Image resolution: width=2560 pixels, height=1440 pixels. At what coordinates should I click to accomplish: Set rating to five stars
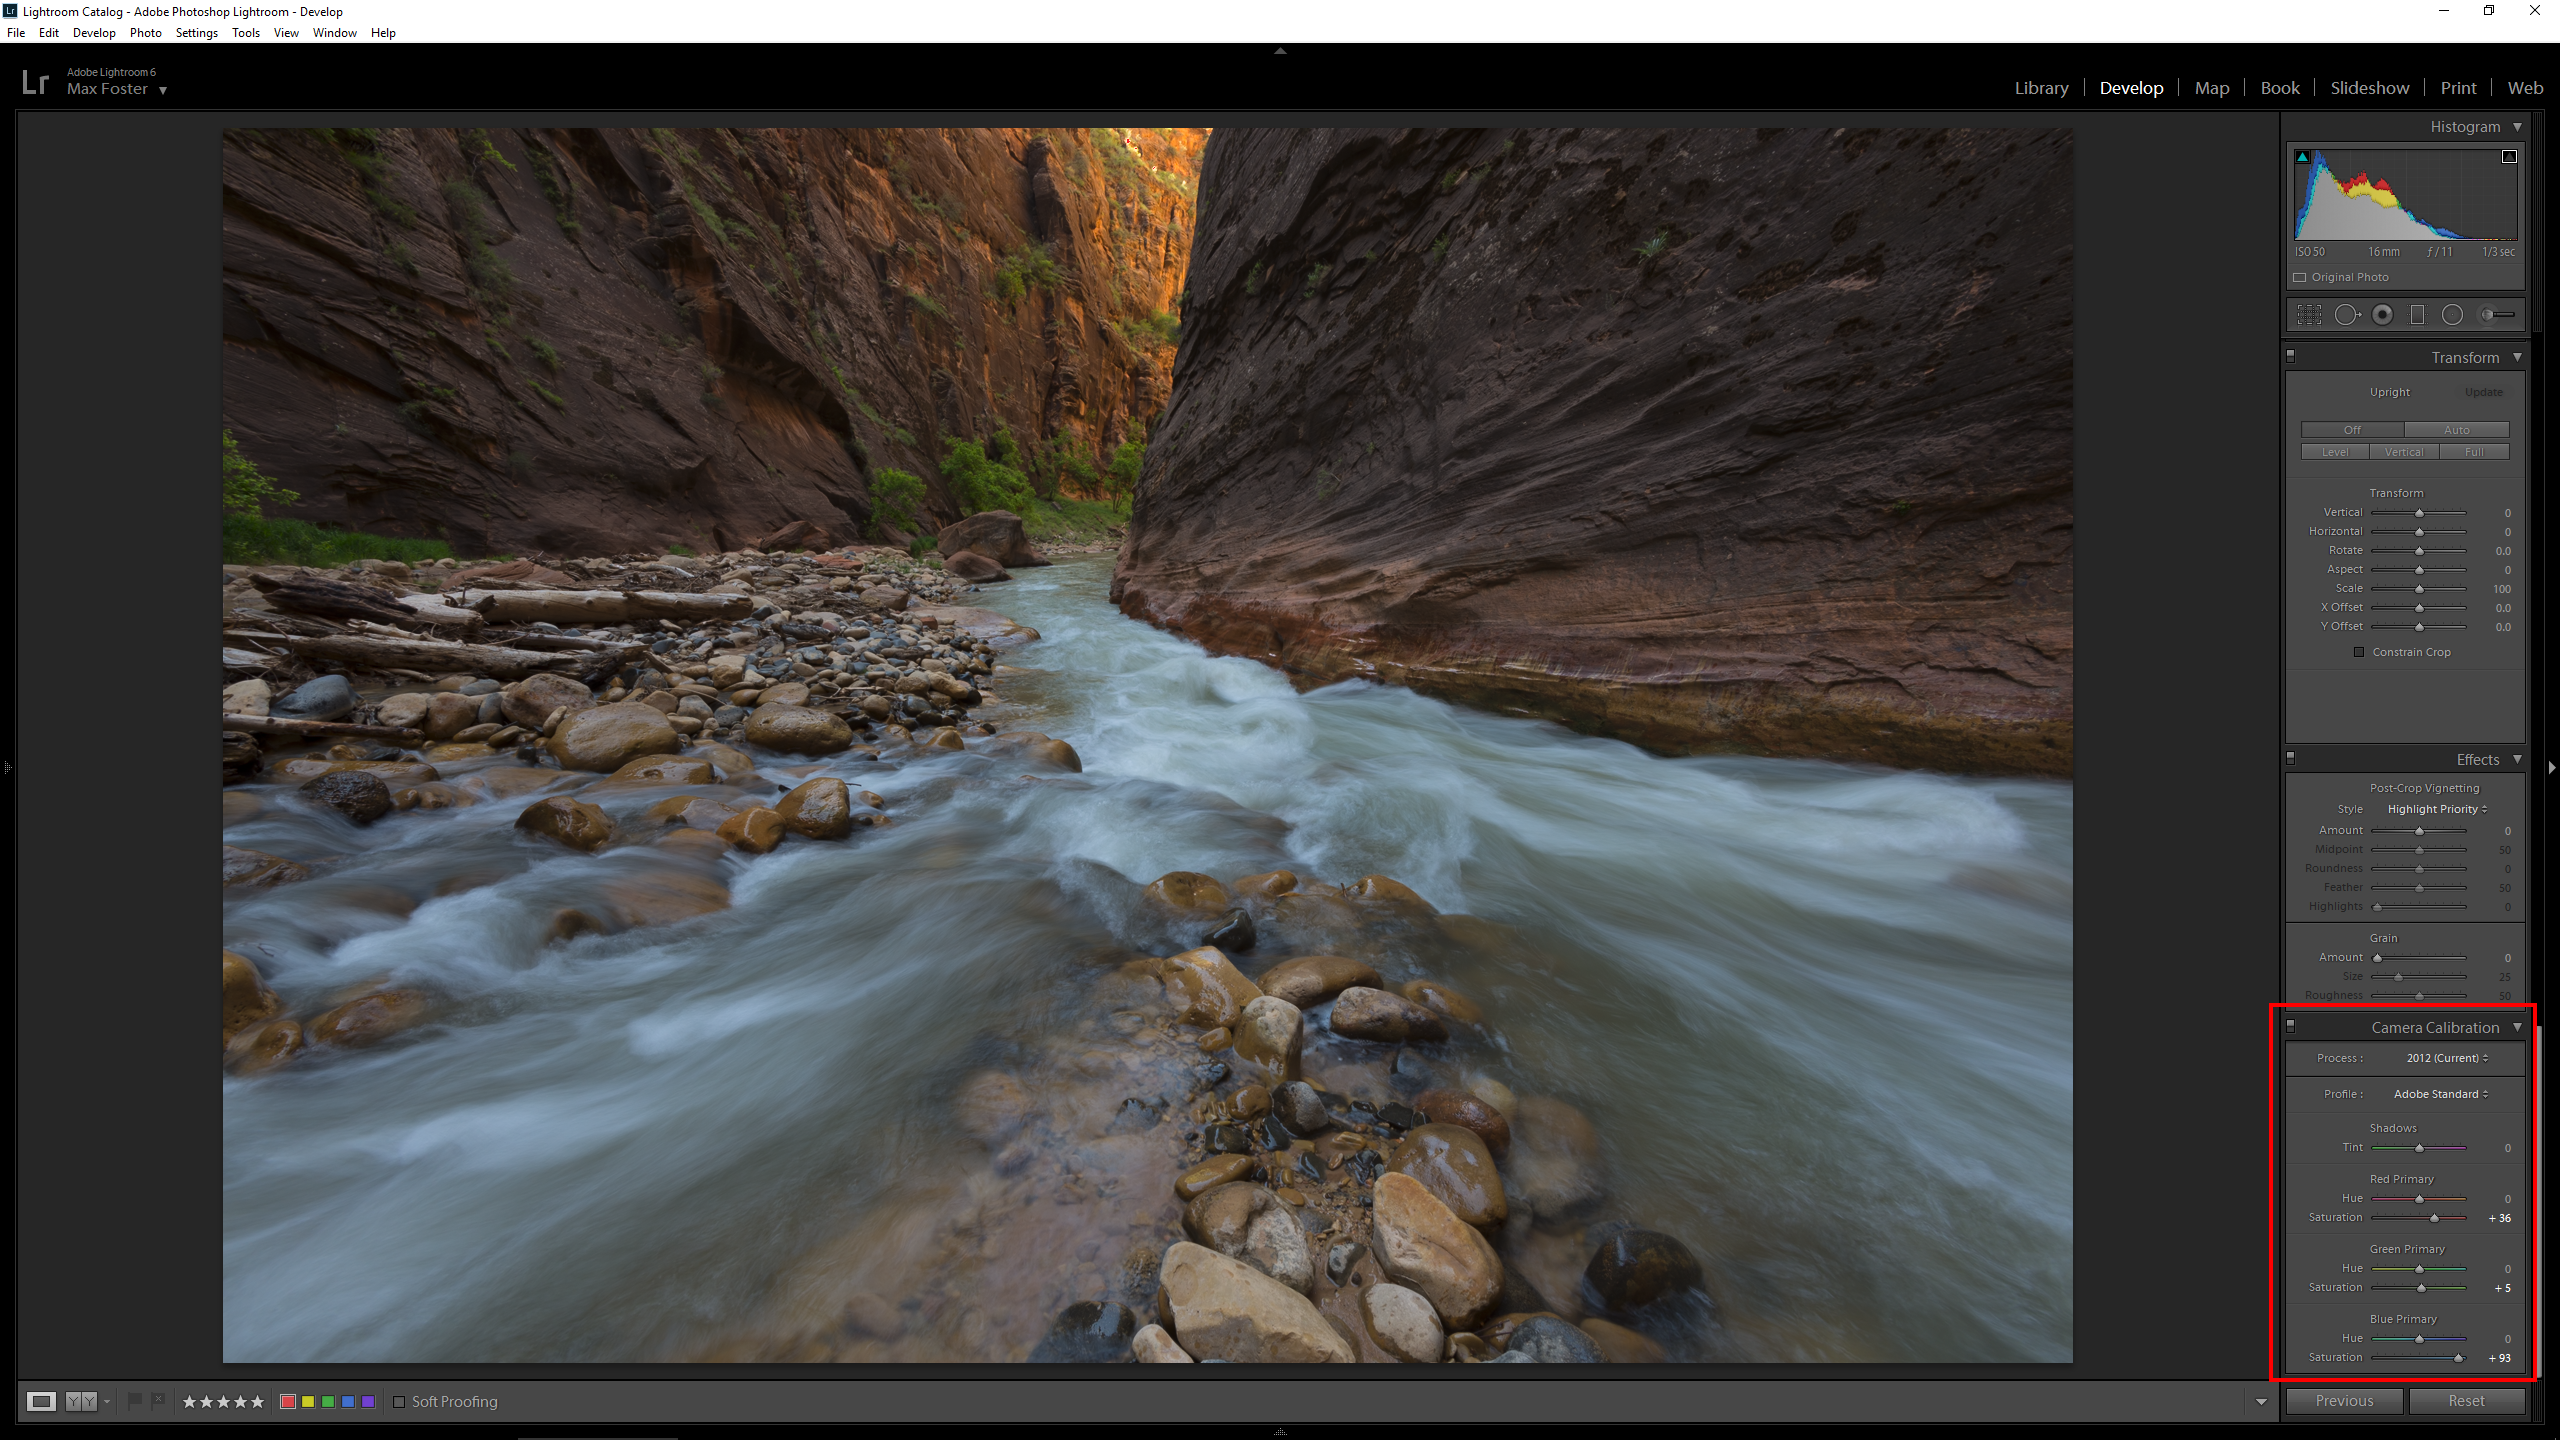click(257, 1402)
